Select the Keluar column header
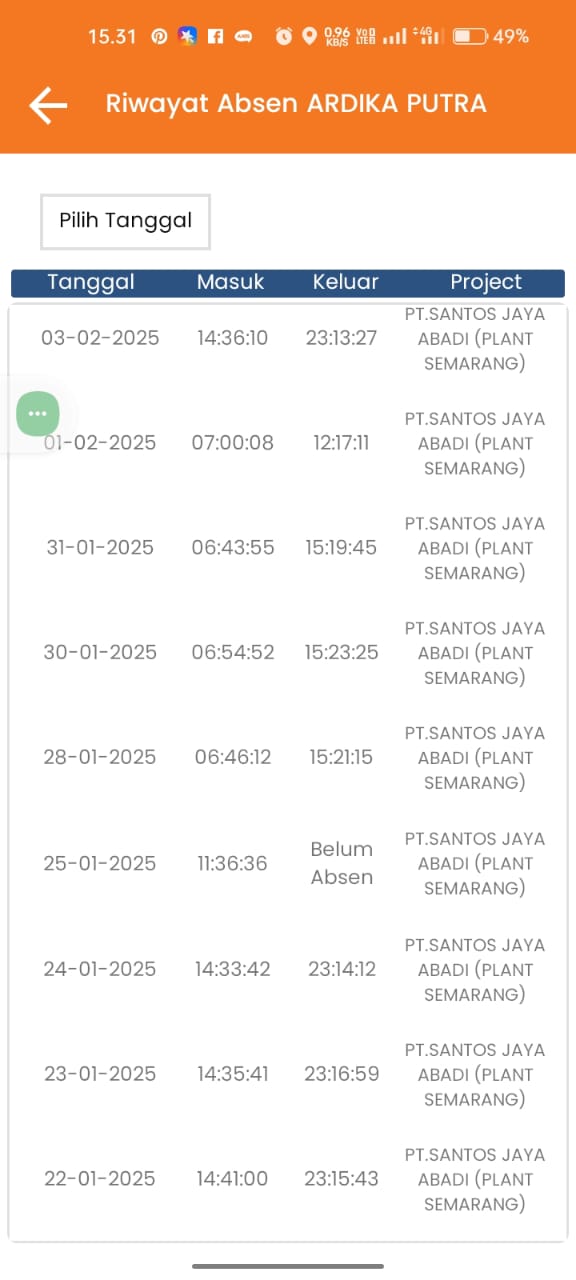The width and height of the screenshot is (576, 1280). (x=346, y=282)
